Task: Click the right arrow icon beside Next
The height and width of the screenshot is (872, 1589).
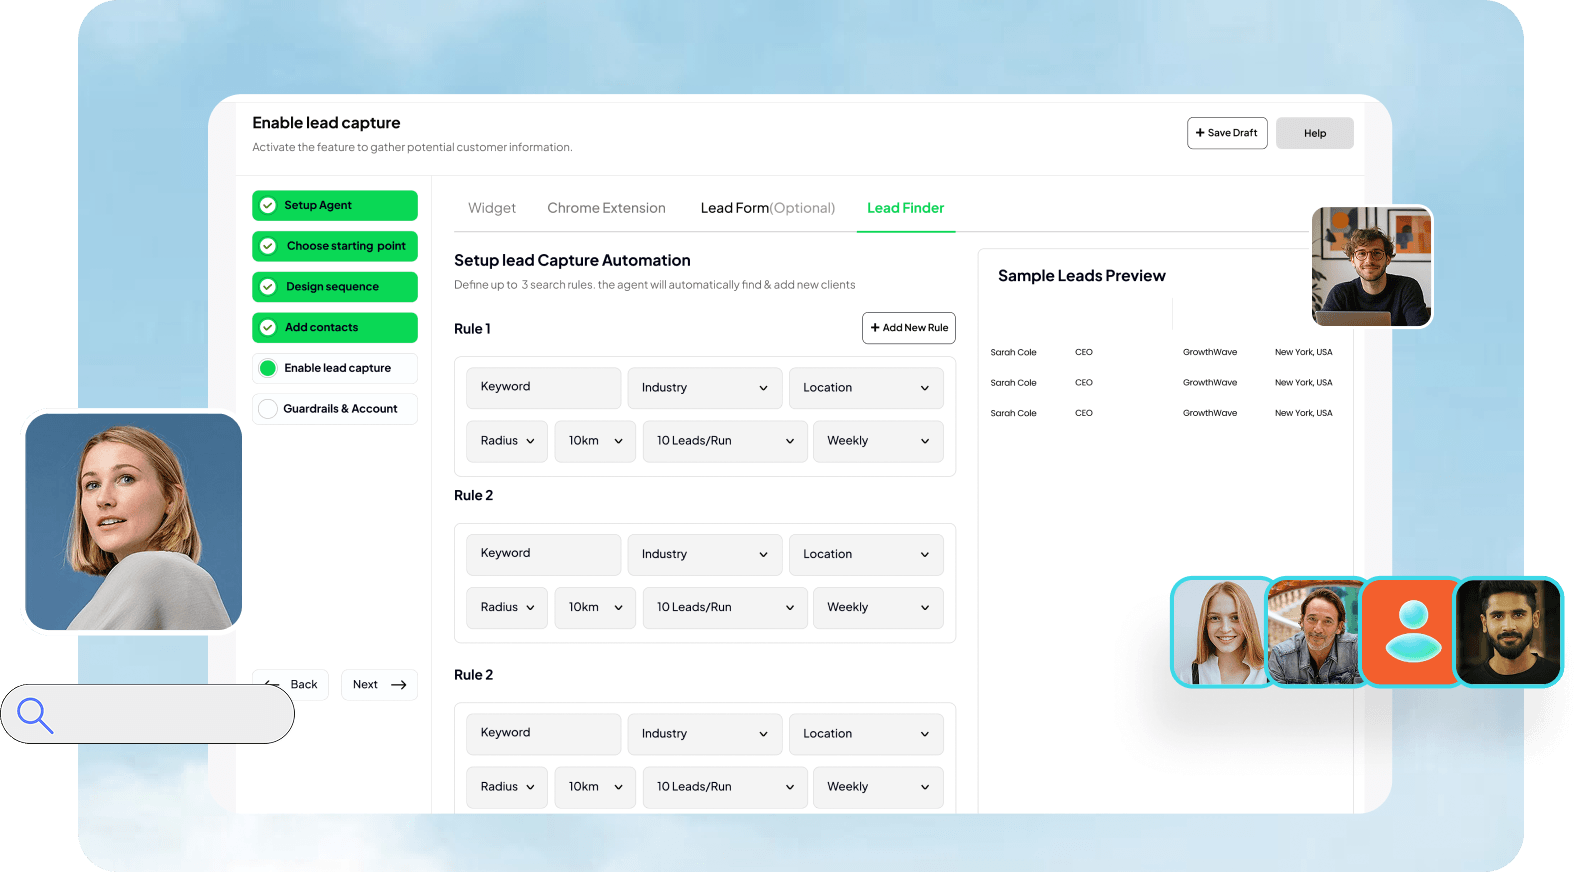Action: point(399,685)
